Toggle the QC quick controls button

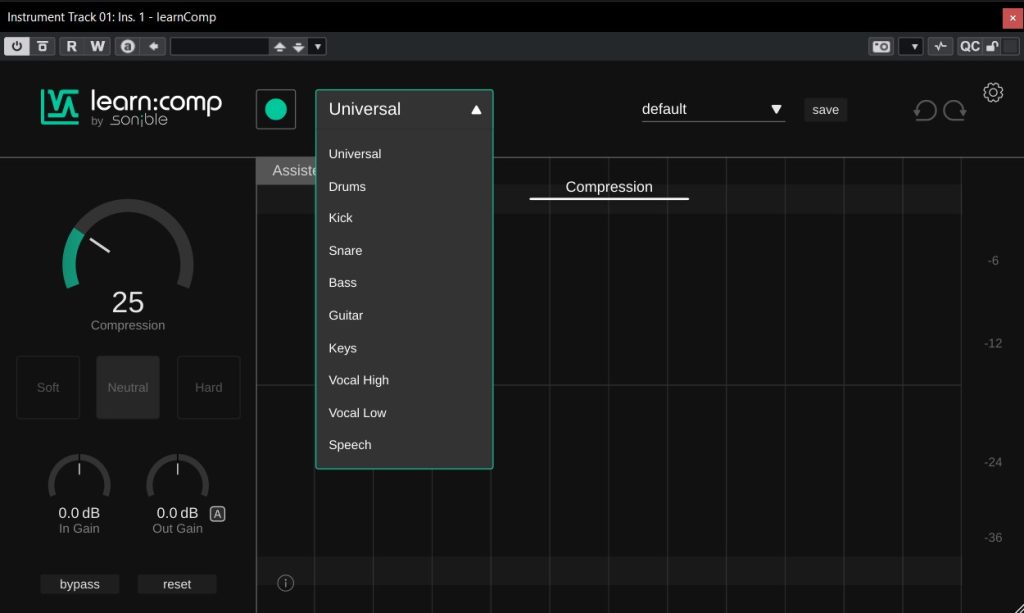pyautogui.click(x=969, y=46)
